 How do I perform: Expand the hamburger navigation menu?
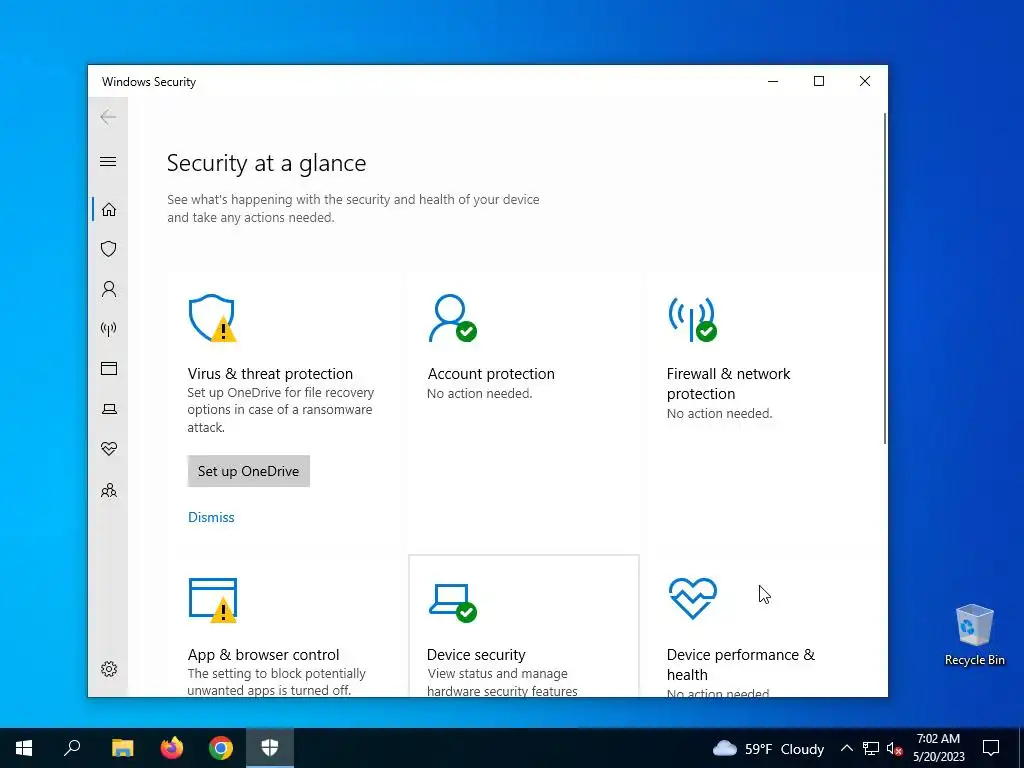pos(108,161)
